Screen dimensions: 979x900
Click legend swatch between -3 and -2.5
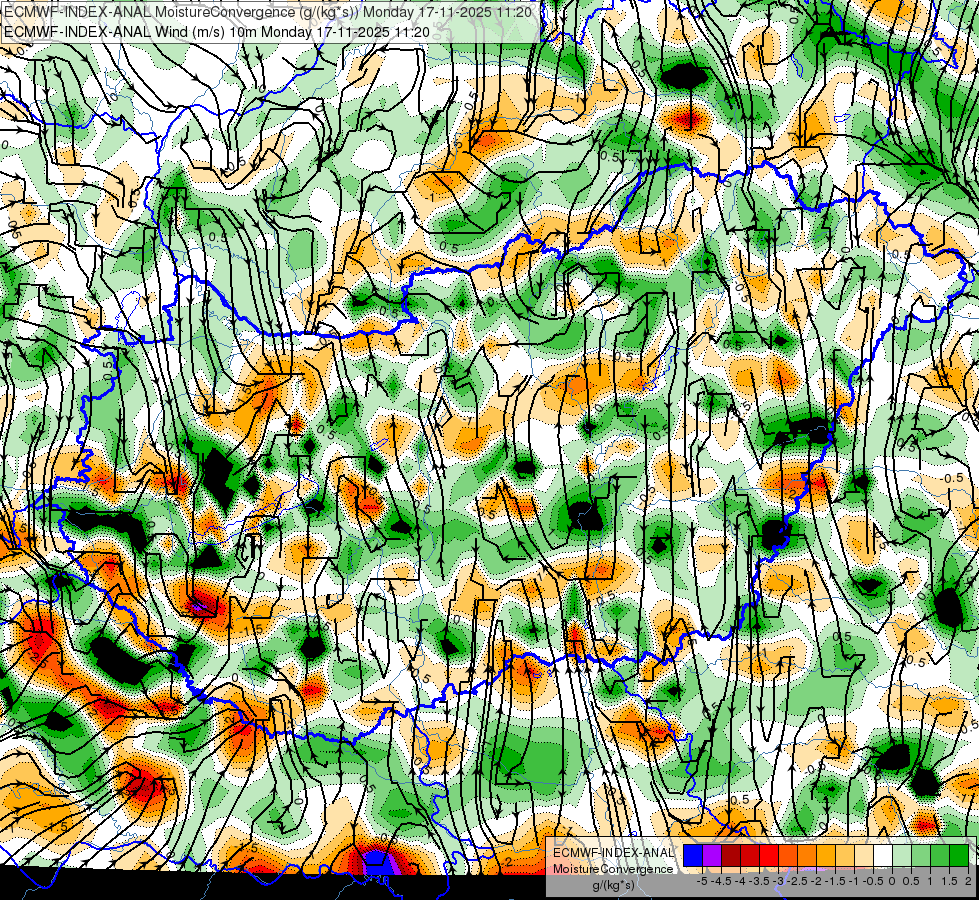pyautogui.click(x=788, y=856)
